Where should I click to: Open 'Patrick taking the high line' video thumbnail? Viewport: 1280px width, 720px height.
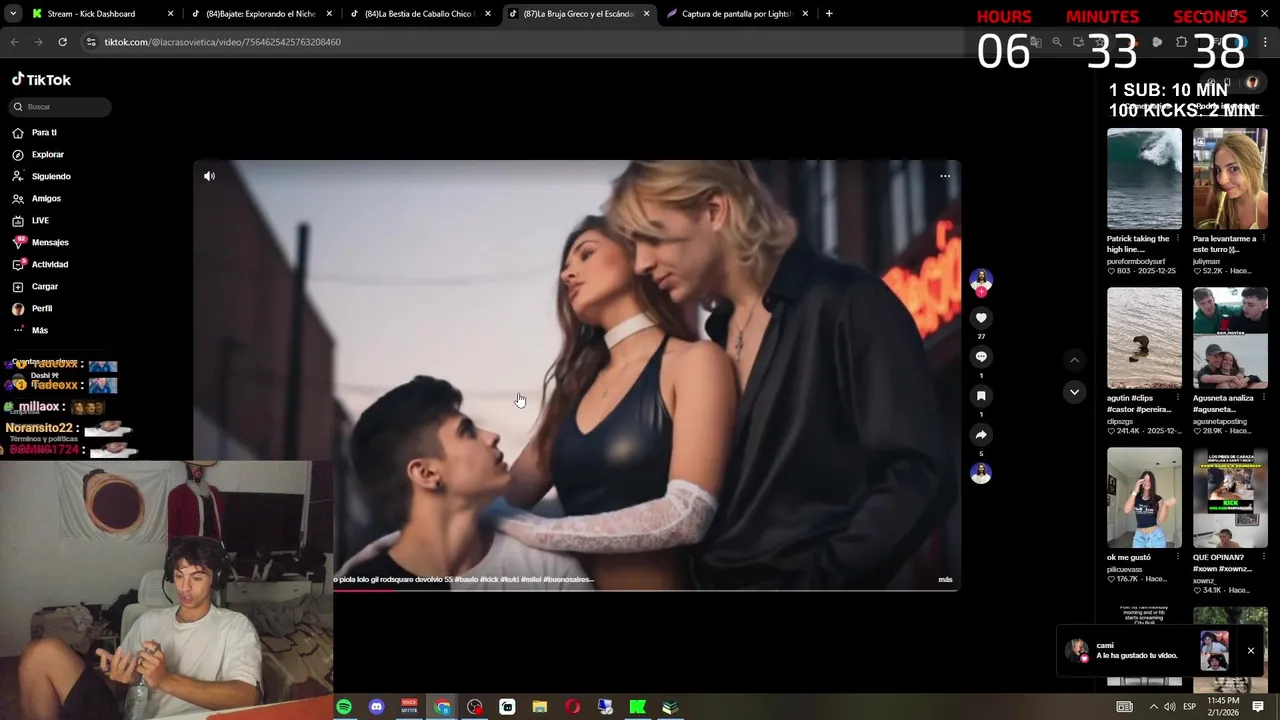click(x=1144, y=178)
